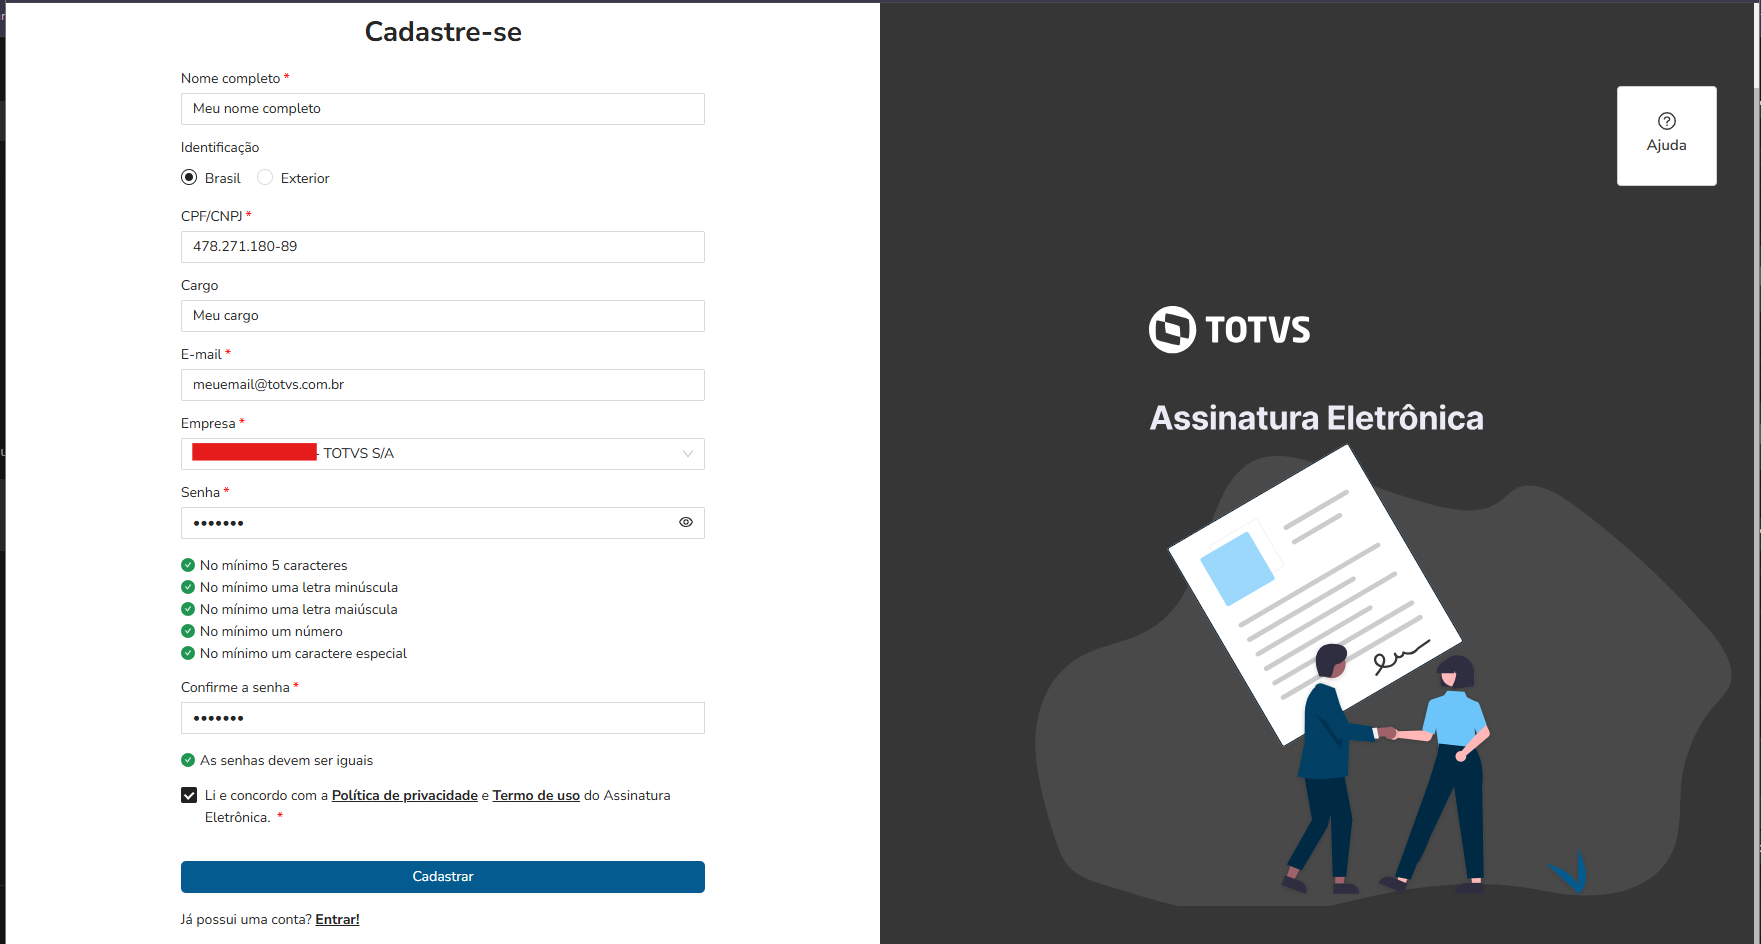Click the 'No mínimo uma letra minúscula' text

click(299, 587)
